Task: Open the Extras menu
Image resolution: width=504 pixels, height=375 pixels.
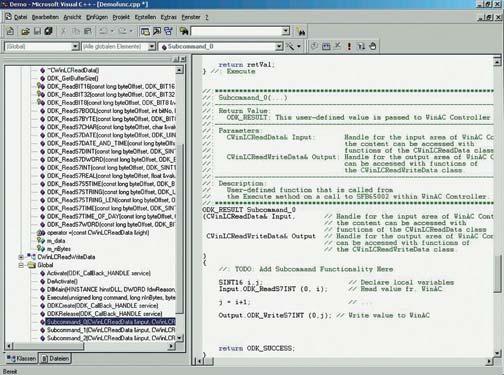Action: click(169, 17)
